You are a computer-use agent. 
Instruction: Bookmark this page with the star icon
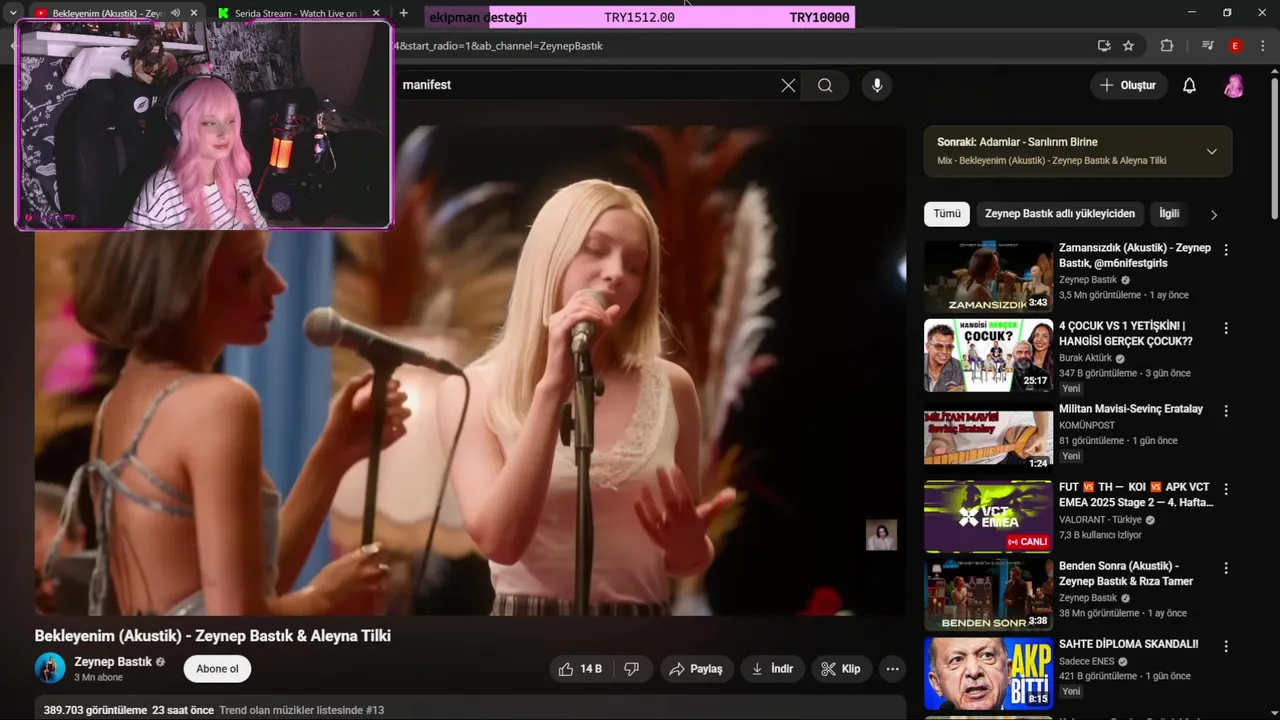pos(1128,46)
